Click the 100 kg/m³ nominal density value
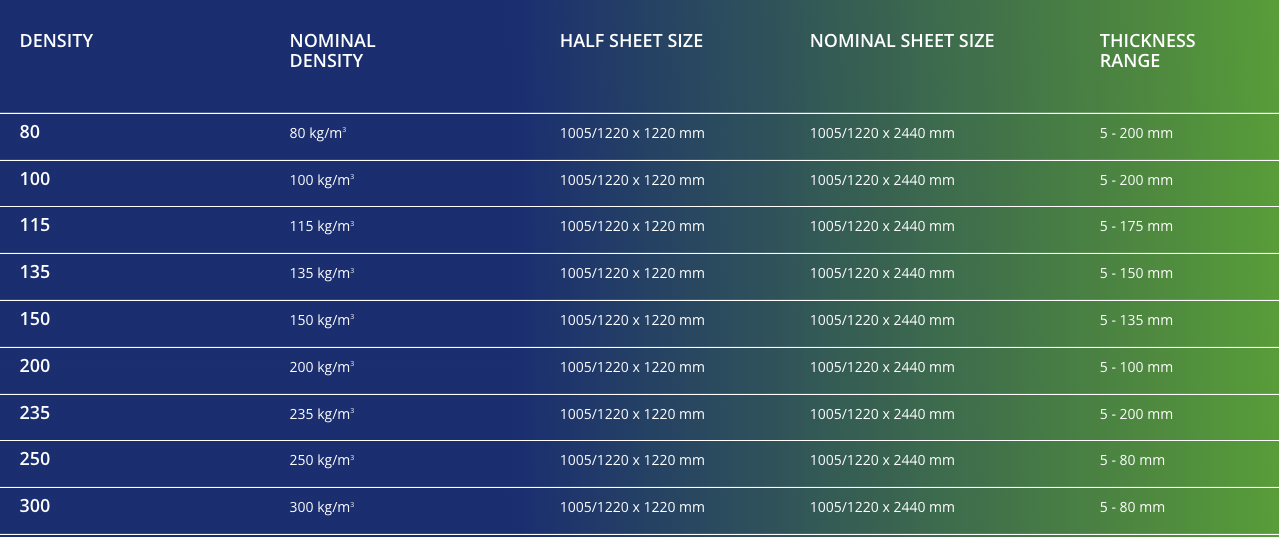The width and height of the screenshot is (1279, 537). [x=321, y=180]
